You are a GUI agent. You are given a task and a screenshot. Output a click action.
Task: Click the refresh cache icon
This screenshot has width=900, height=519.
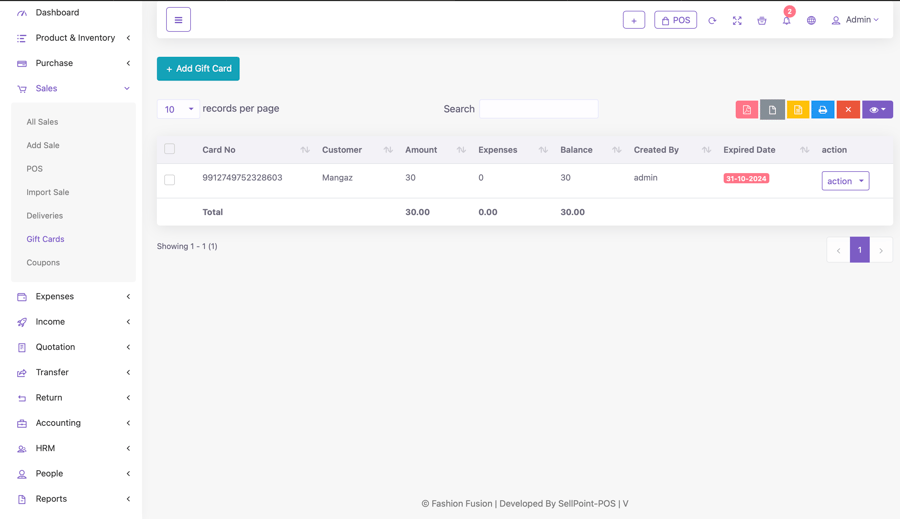pyautogui.click(x=712, y=20)
